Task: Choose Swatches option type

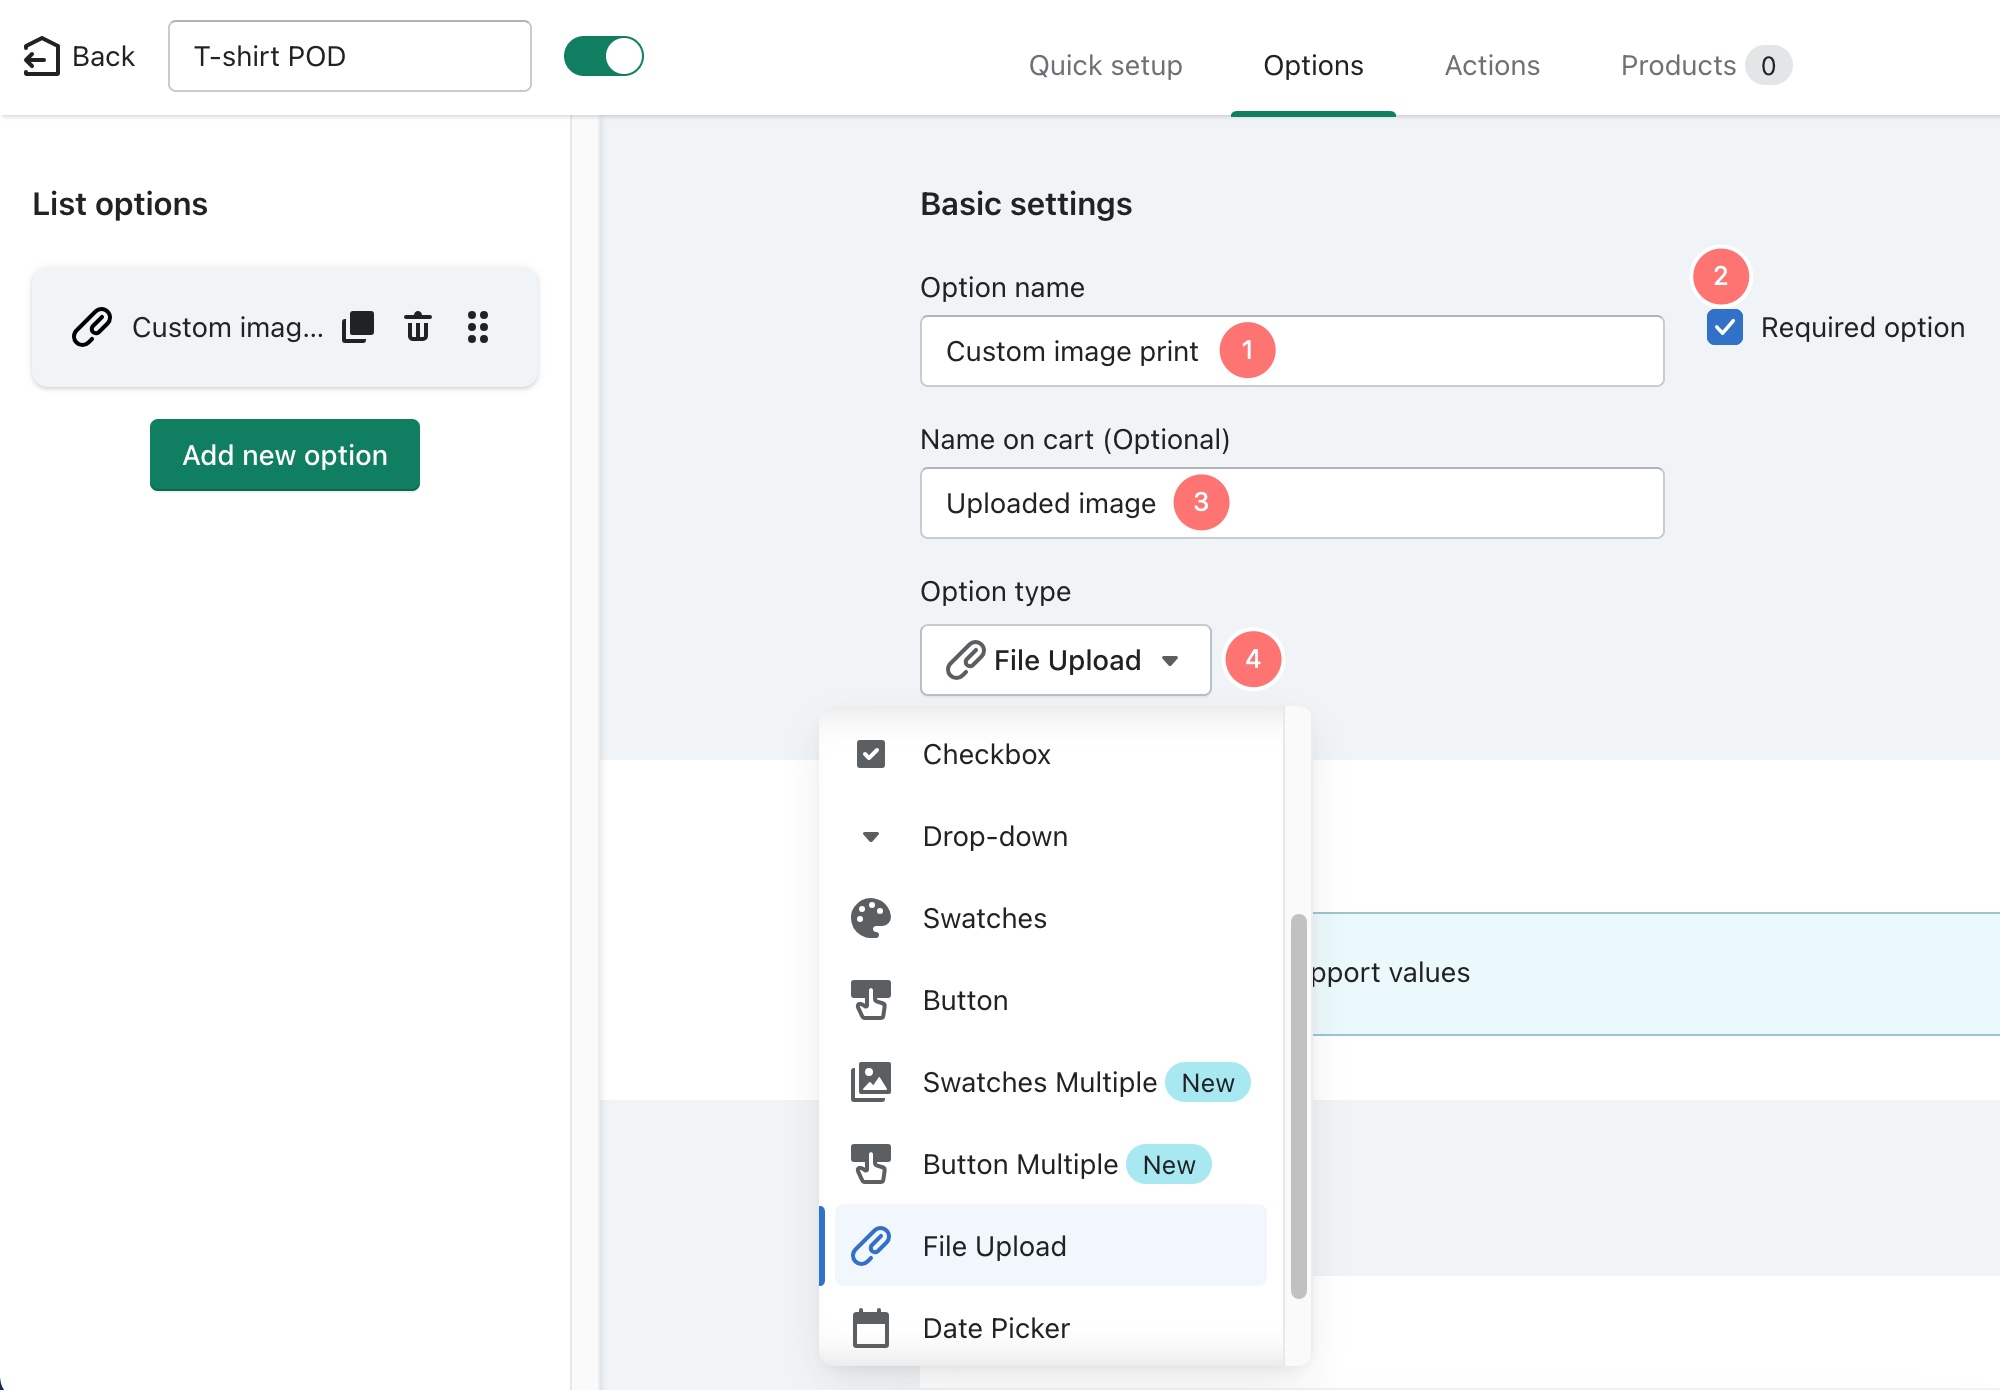Action: (x=1051, y=918)
